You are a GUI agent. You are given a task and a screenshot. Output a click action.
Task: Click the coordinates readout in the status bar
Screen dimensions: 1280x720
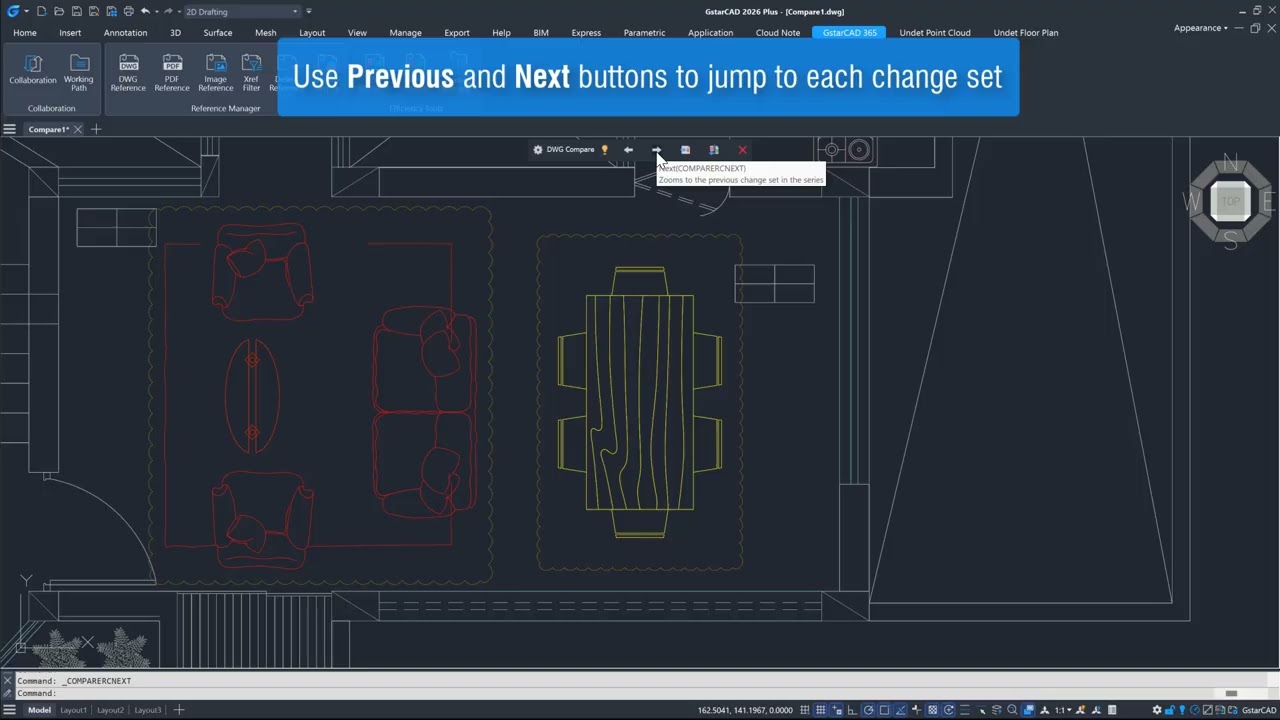745,710
